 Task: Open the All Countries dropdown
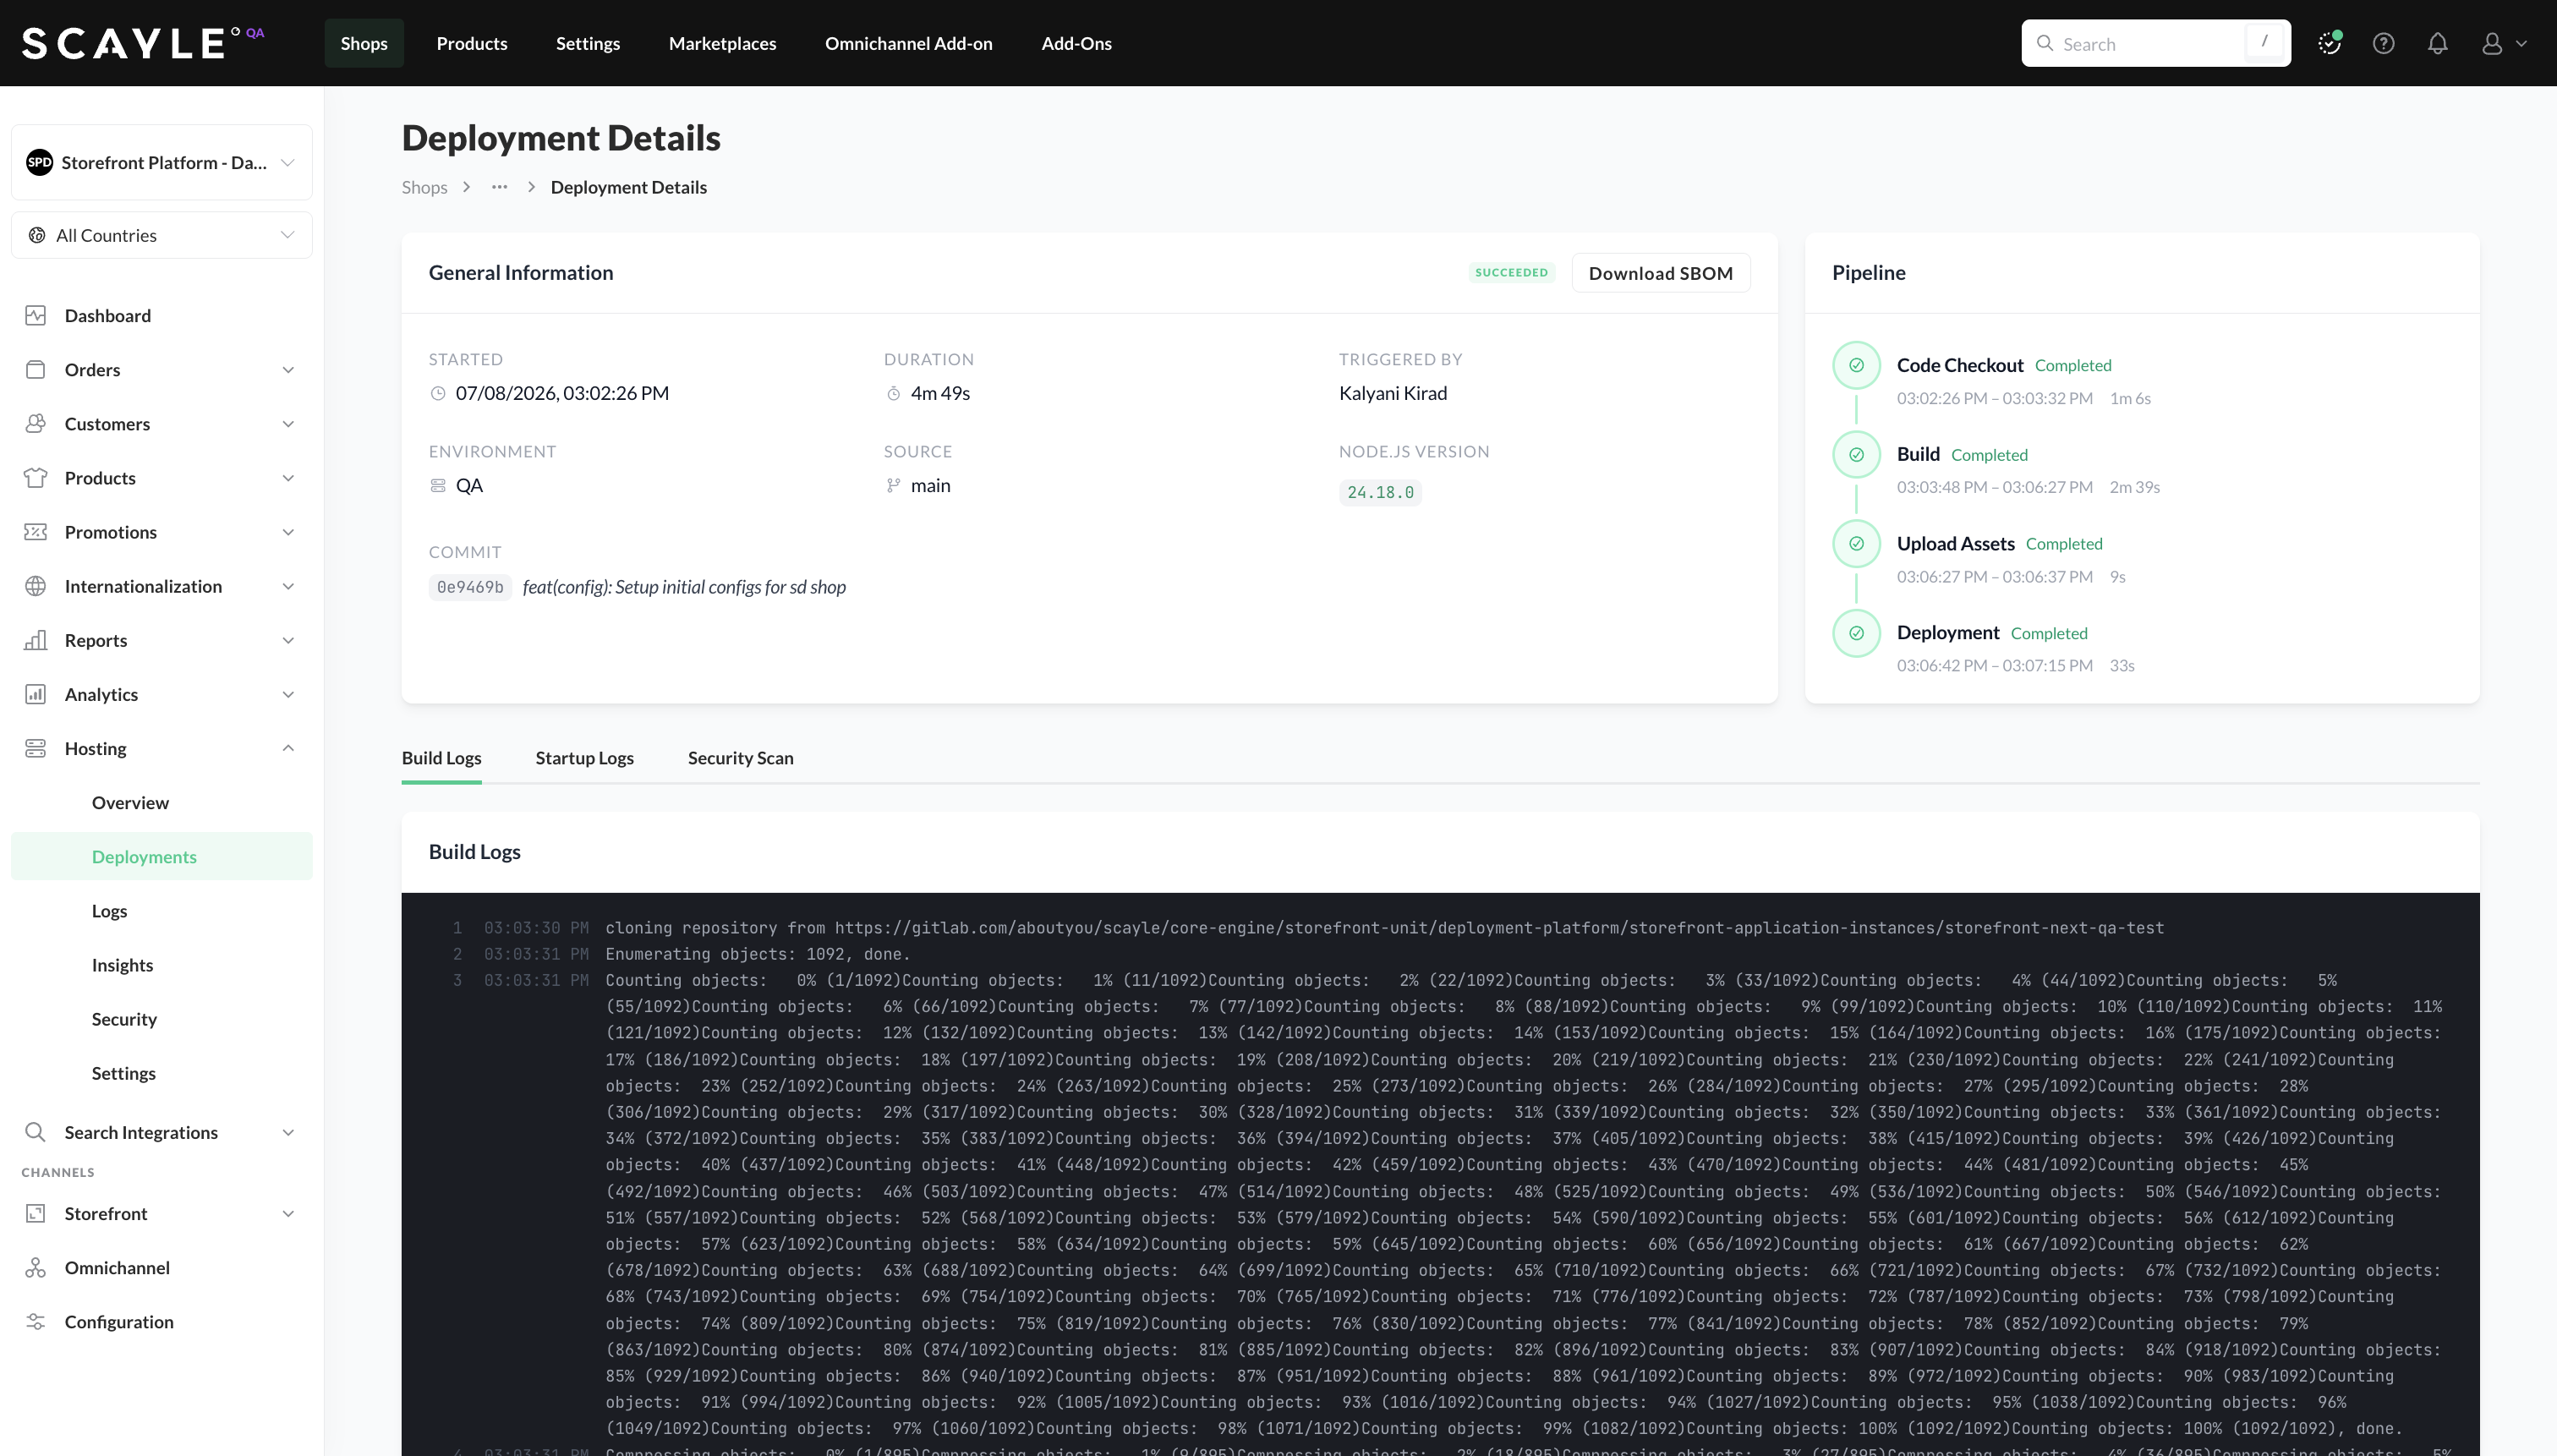[x=162, y=235]
